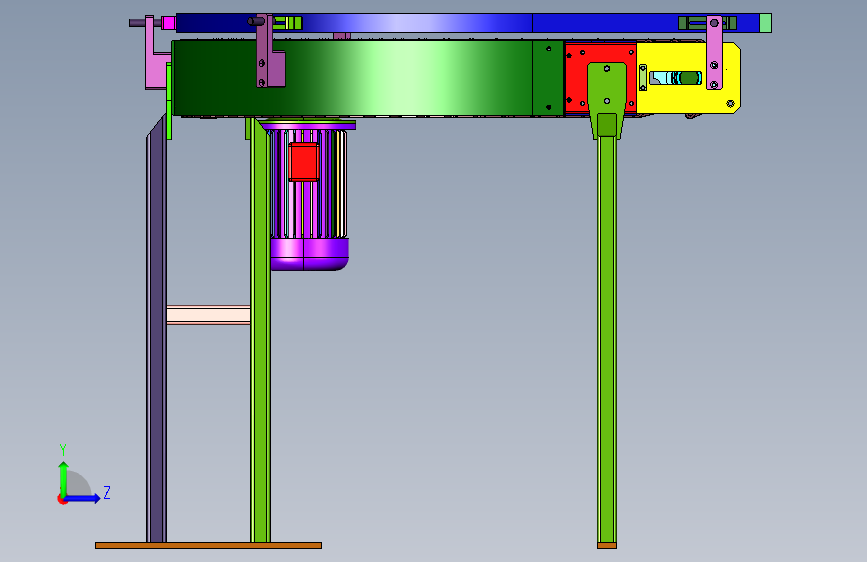Select the red terminal box on the motor

(x=304, y=162)
